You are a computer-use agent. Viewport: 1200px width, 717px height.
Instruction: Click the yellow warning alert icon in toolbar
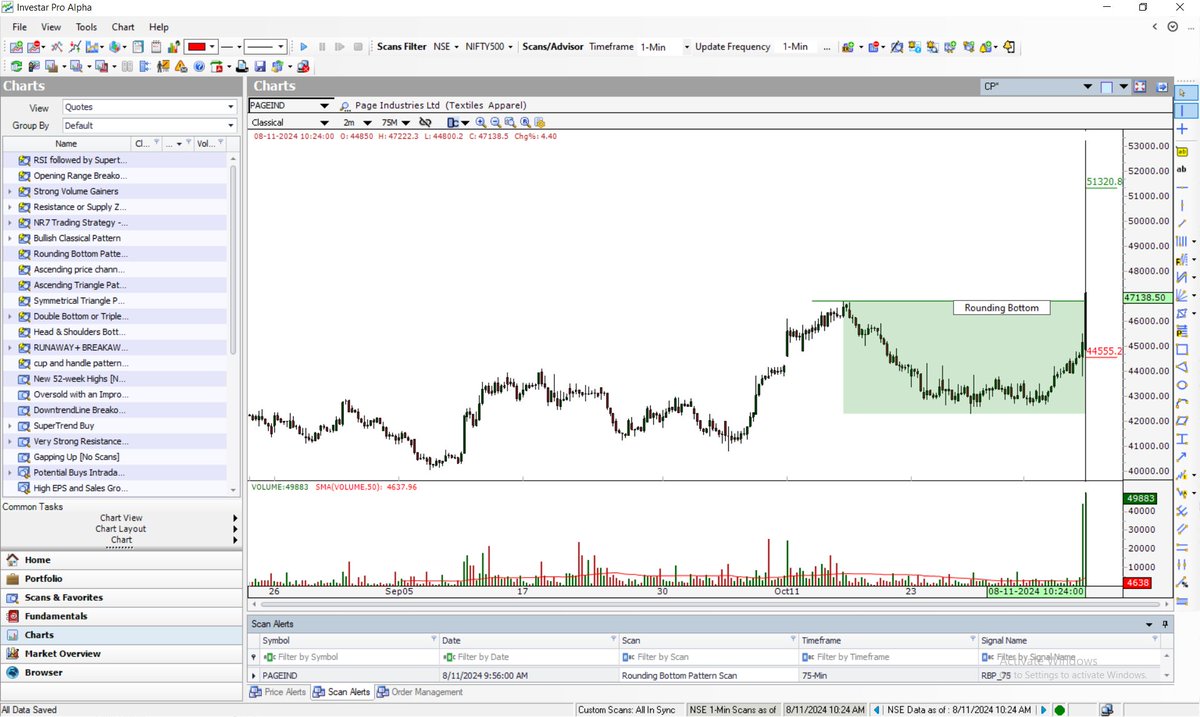coord(180,66)
